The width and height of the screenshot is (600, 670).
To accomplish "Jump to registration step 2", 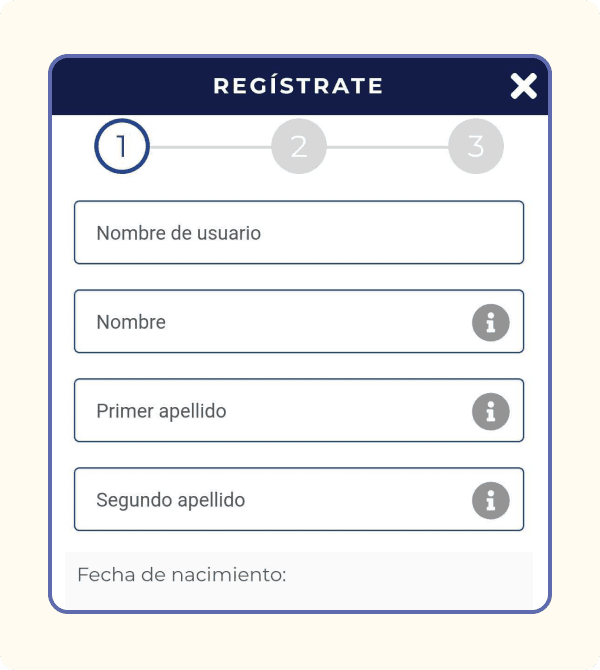I will [299, 147].
